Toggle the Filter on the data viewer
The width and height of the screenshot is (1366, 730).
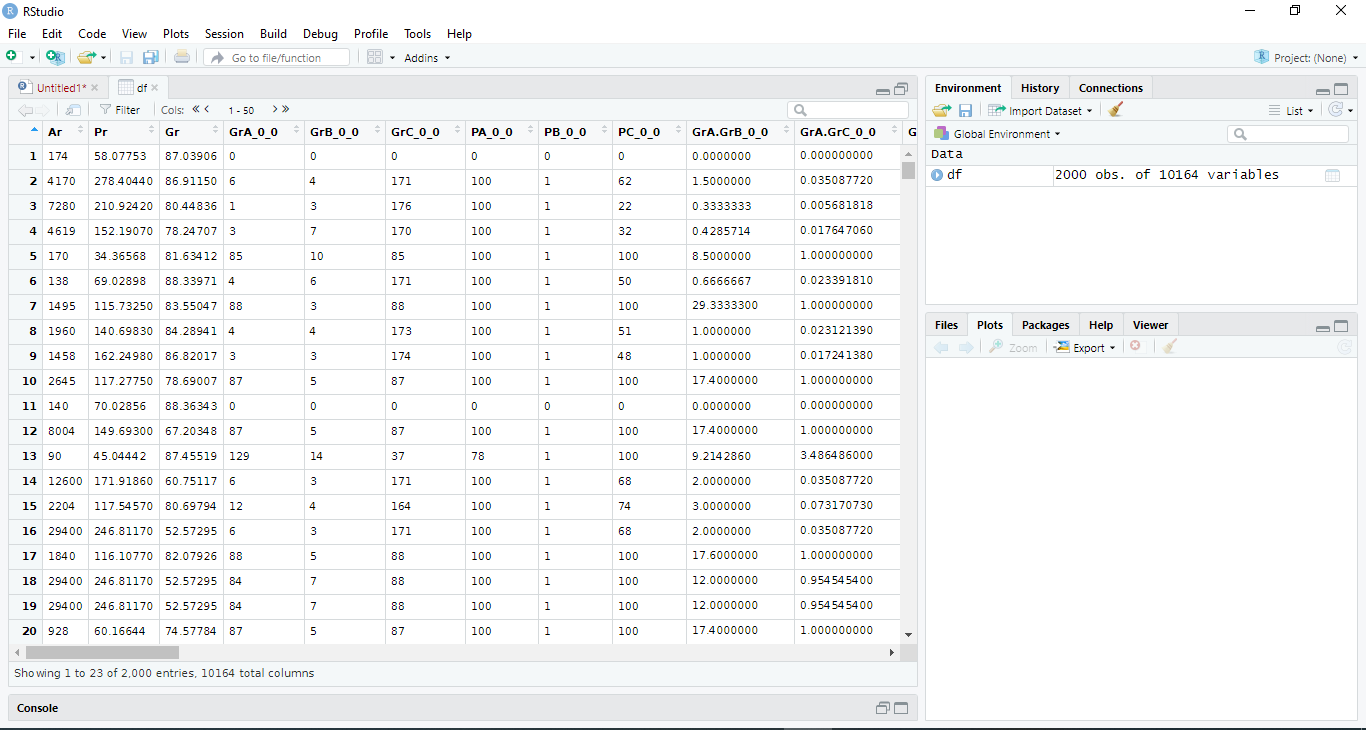(x=120, y=109)
